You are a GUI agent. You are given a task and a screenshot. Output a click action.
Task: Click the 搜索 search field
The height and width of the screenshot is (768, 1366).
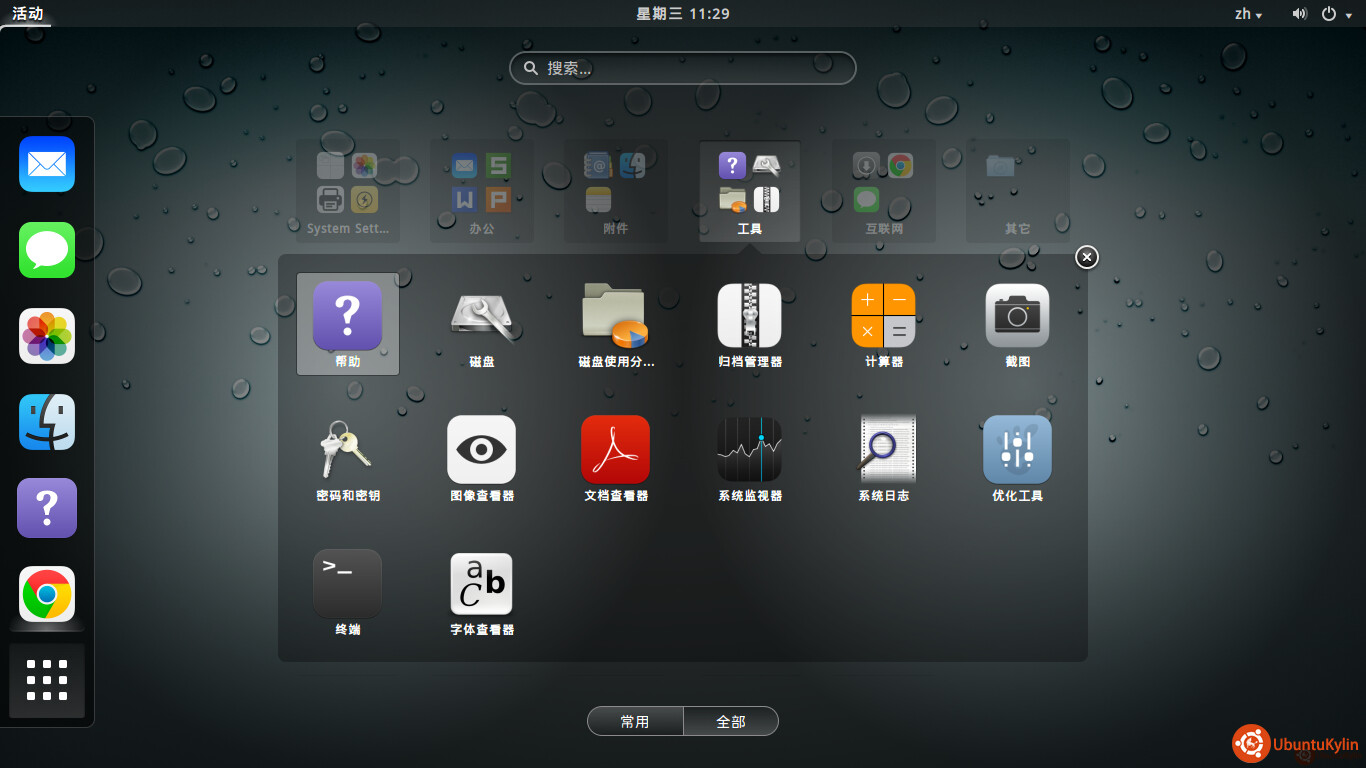pyautogui.click(x=683, y=68)
